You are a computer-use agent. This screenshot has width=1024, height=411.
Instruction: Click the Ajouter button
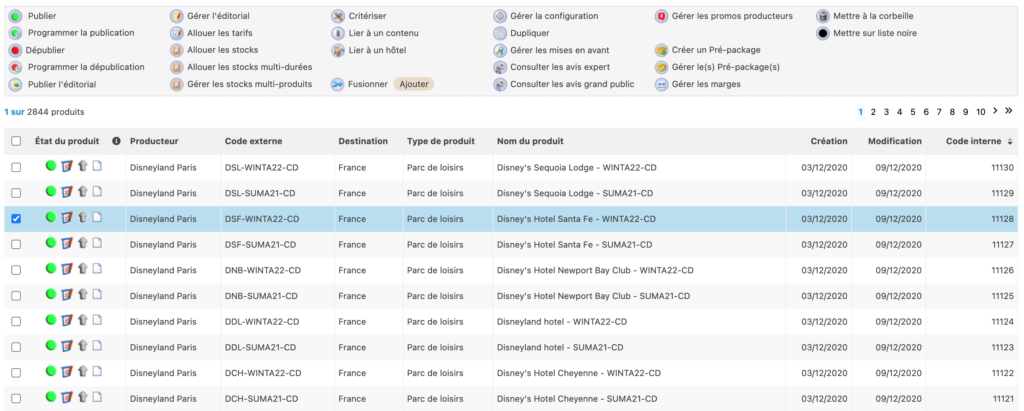pyautogui.click(x=413, y=84)
